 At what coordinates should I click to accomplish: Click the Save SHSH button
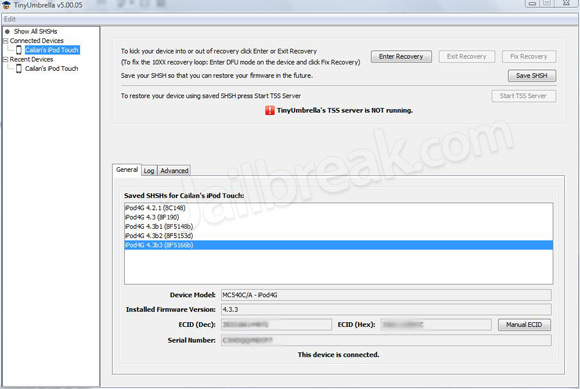tap(532, 75)
